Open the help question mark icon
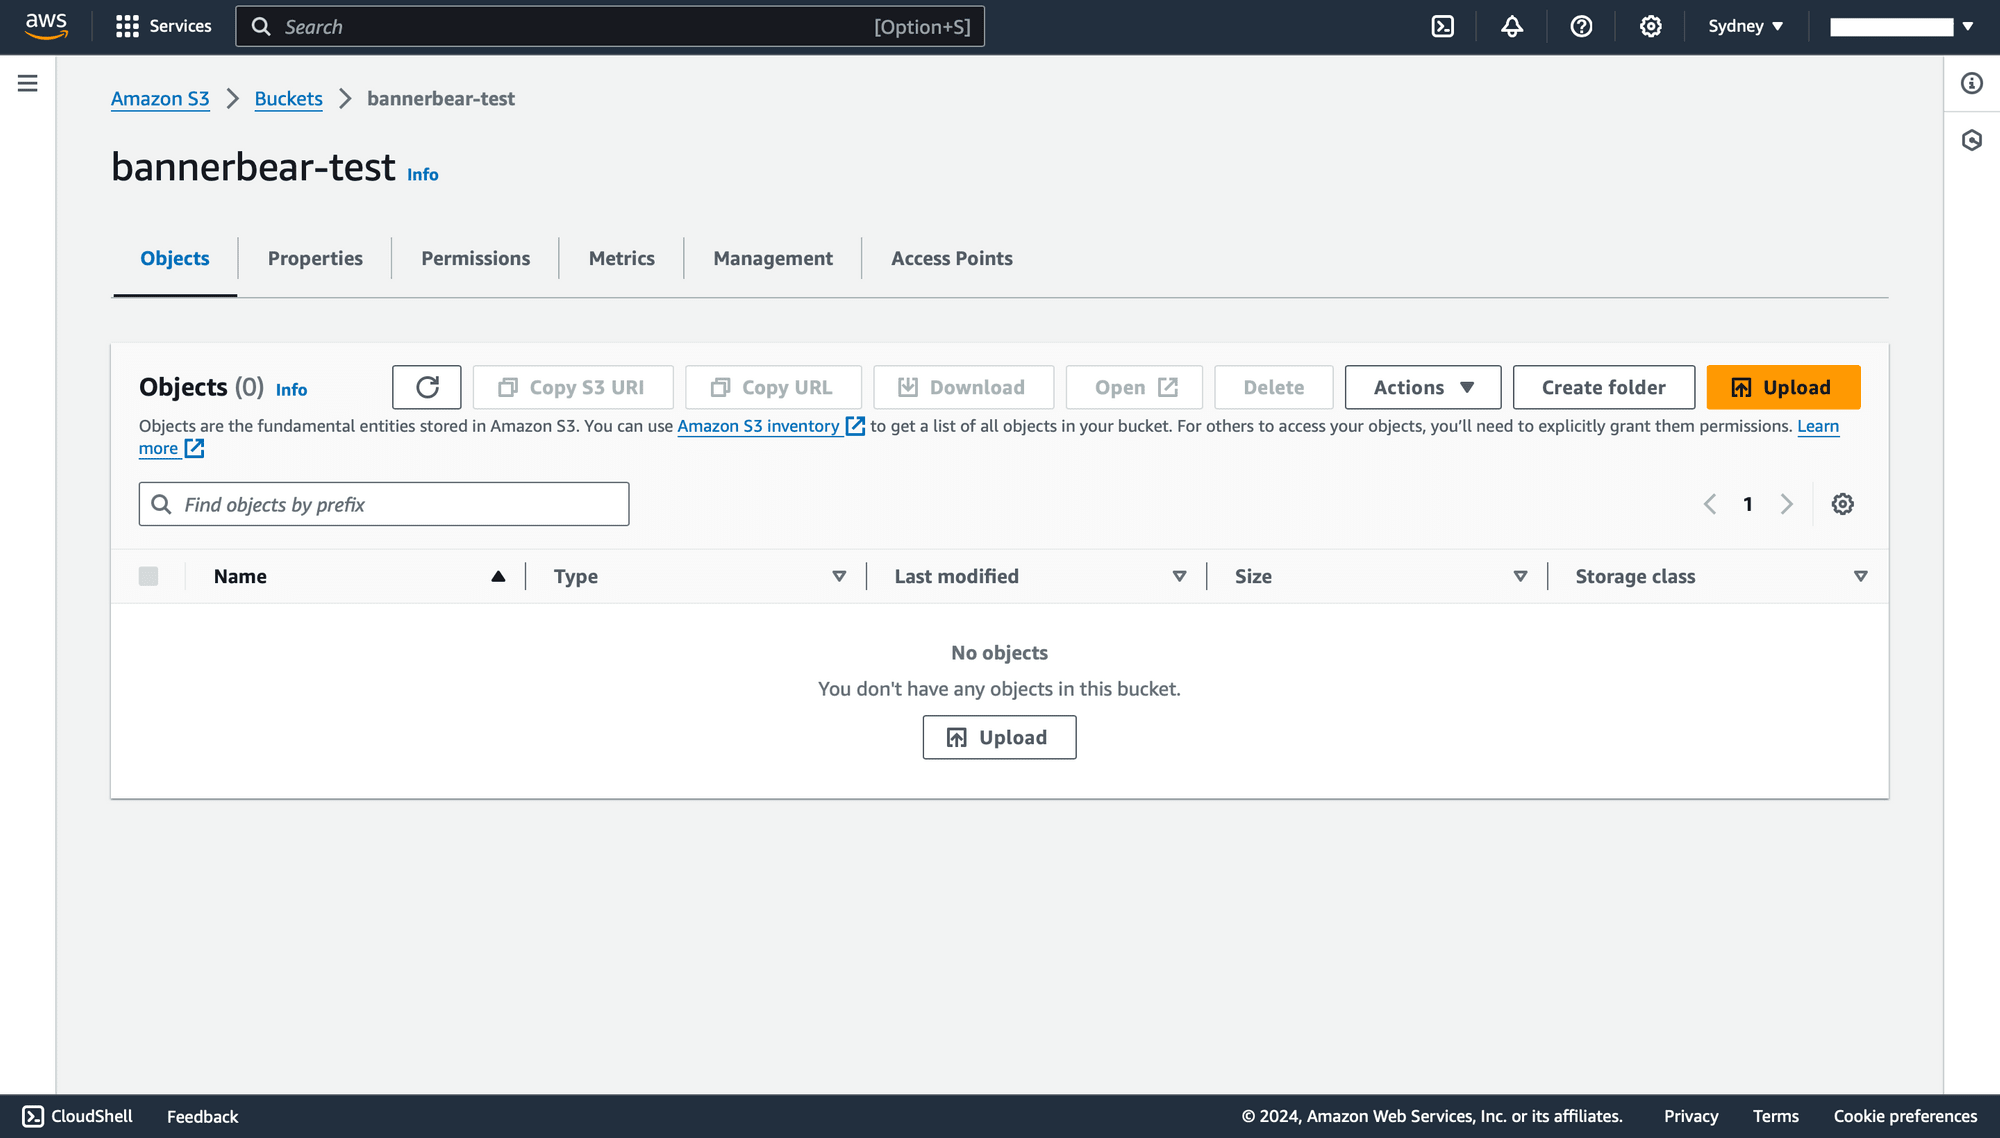The image size is (2000, 1138). pos(1580,26)
